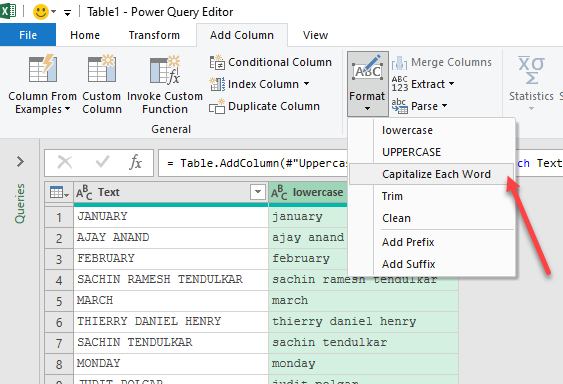
Task: Click the AJAY ANAND cell
Action: 171,238
